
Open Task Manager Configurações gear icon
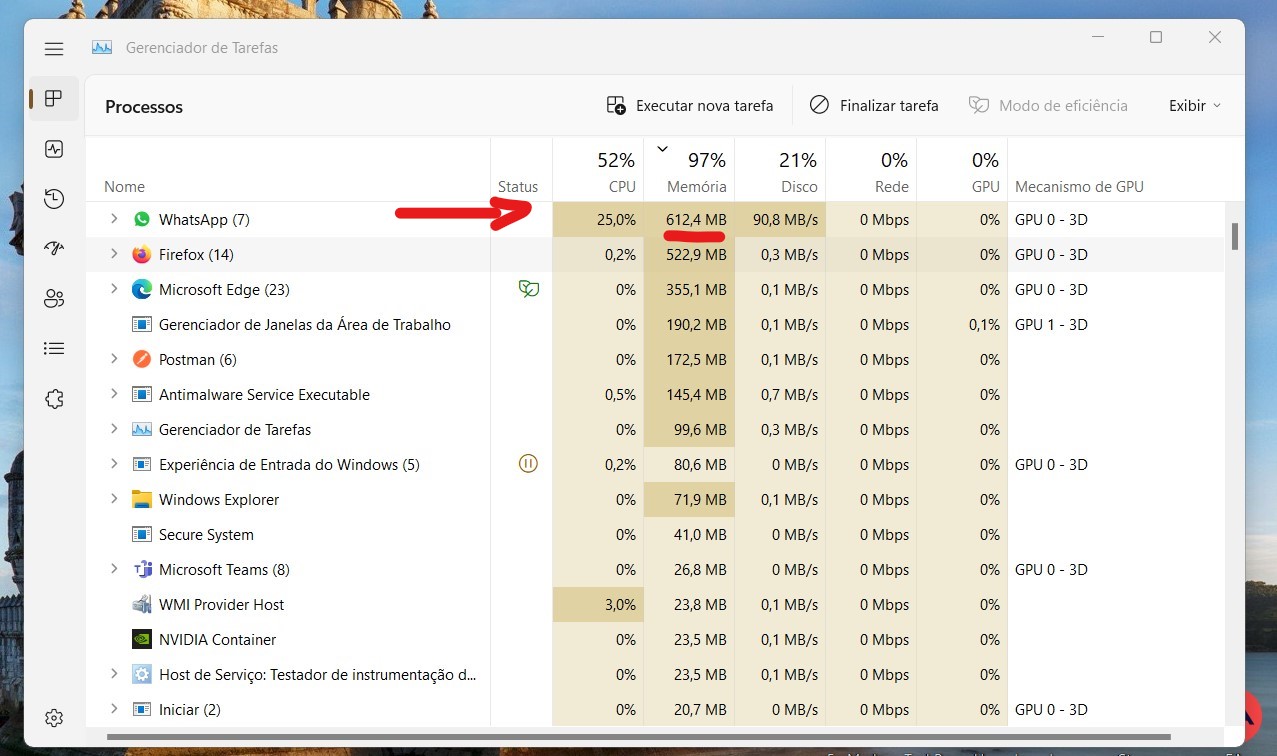[53, 717]
